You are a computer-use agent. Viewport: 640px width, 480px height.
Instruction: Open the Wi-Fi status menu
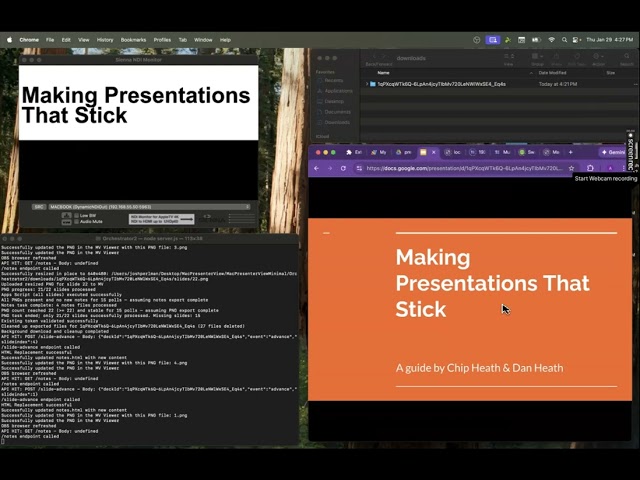551,40
